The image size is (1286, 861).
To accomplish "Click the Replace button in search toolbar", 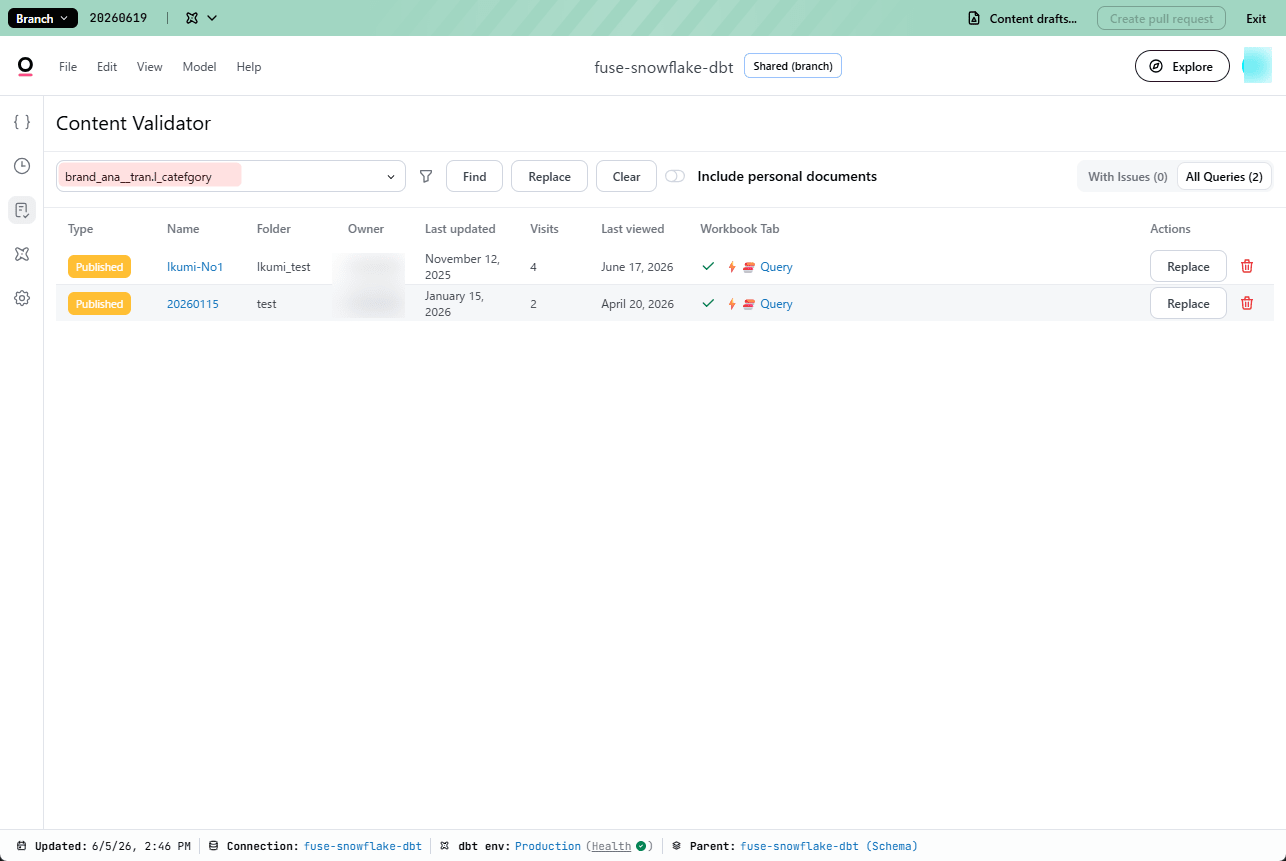I will coord(549,176).
